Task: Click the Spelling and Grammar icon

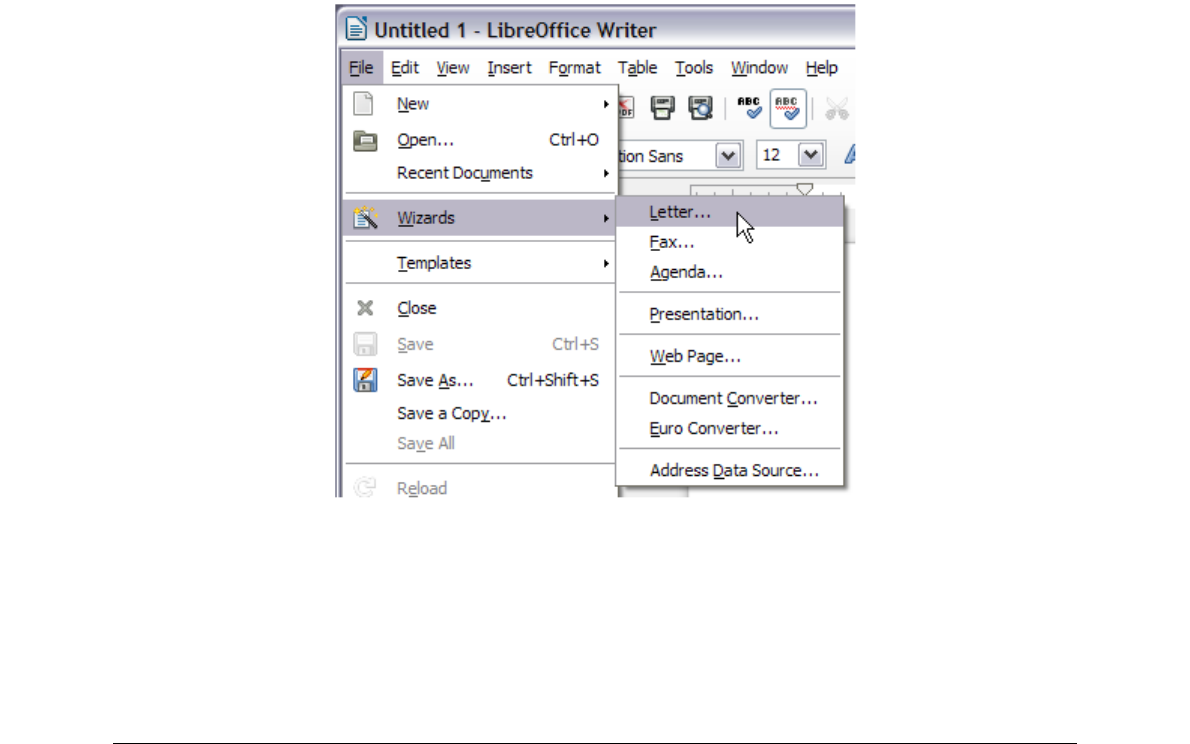Action: tap(749, 108)
